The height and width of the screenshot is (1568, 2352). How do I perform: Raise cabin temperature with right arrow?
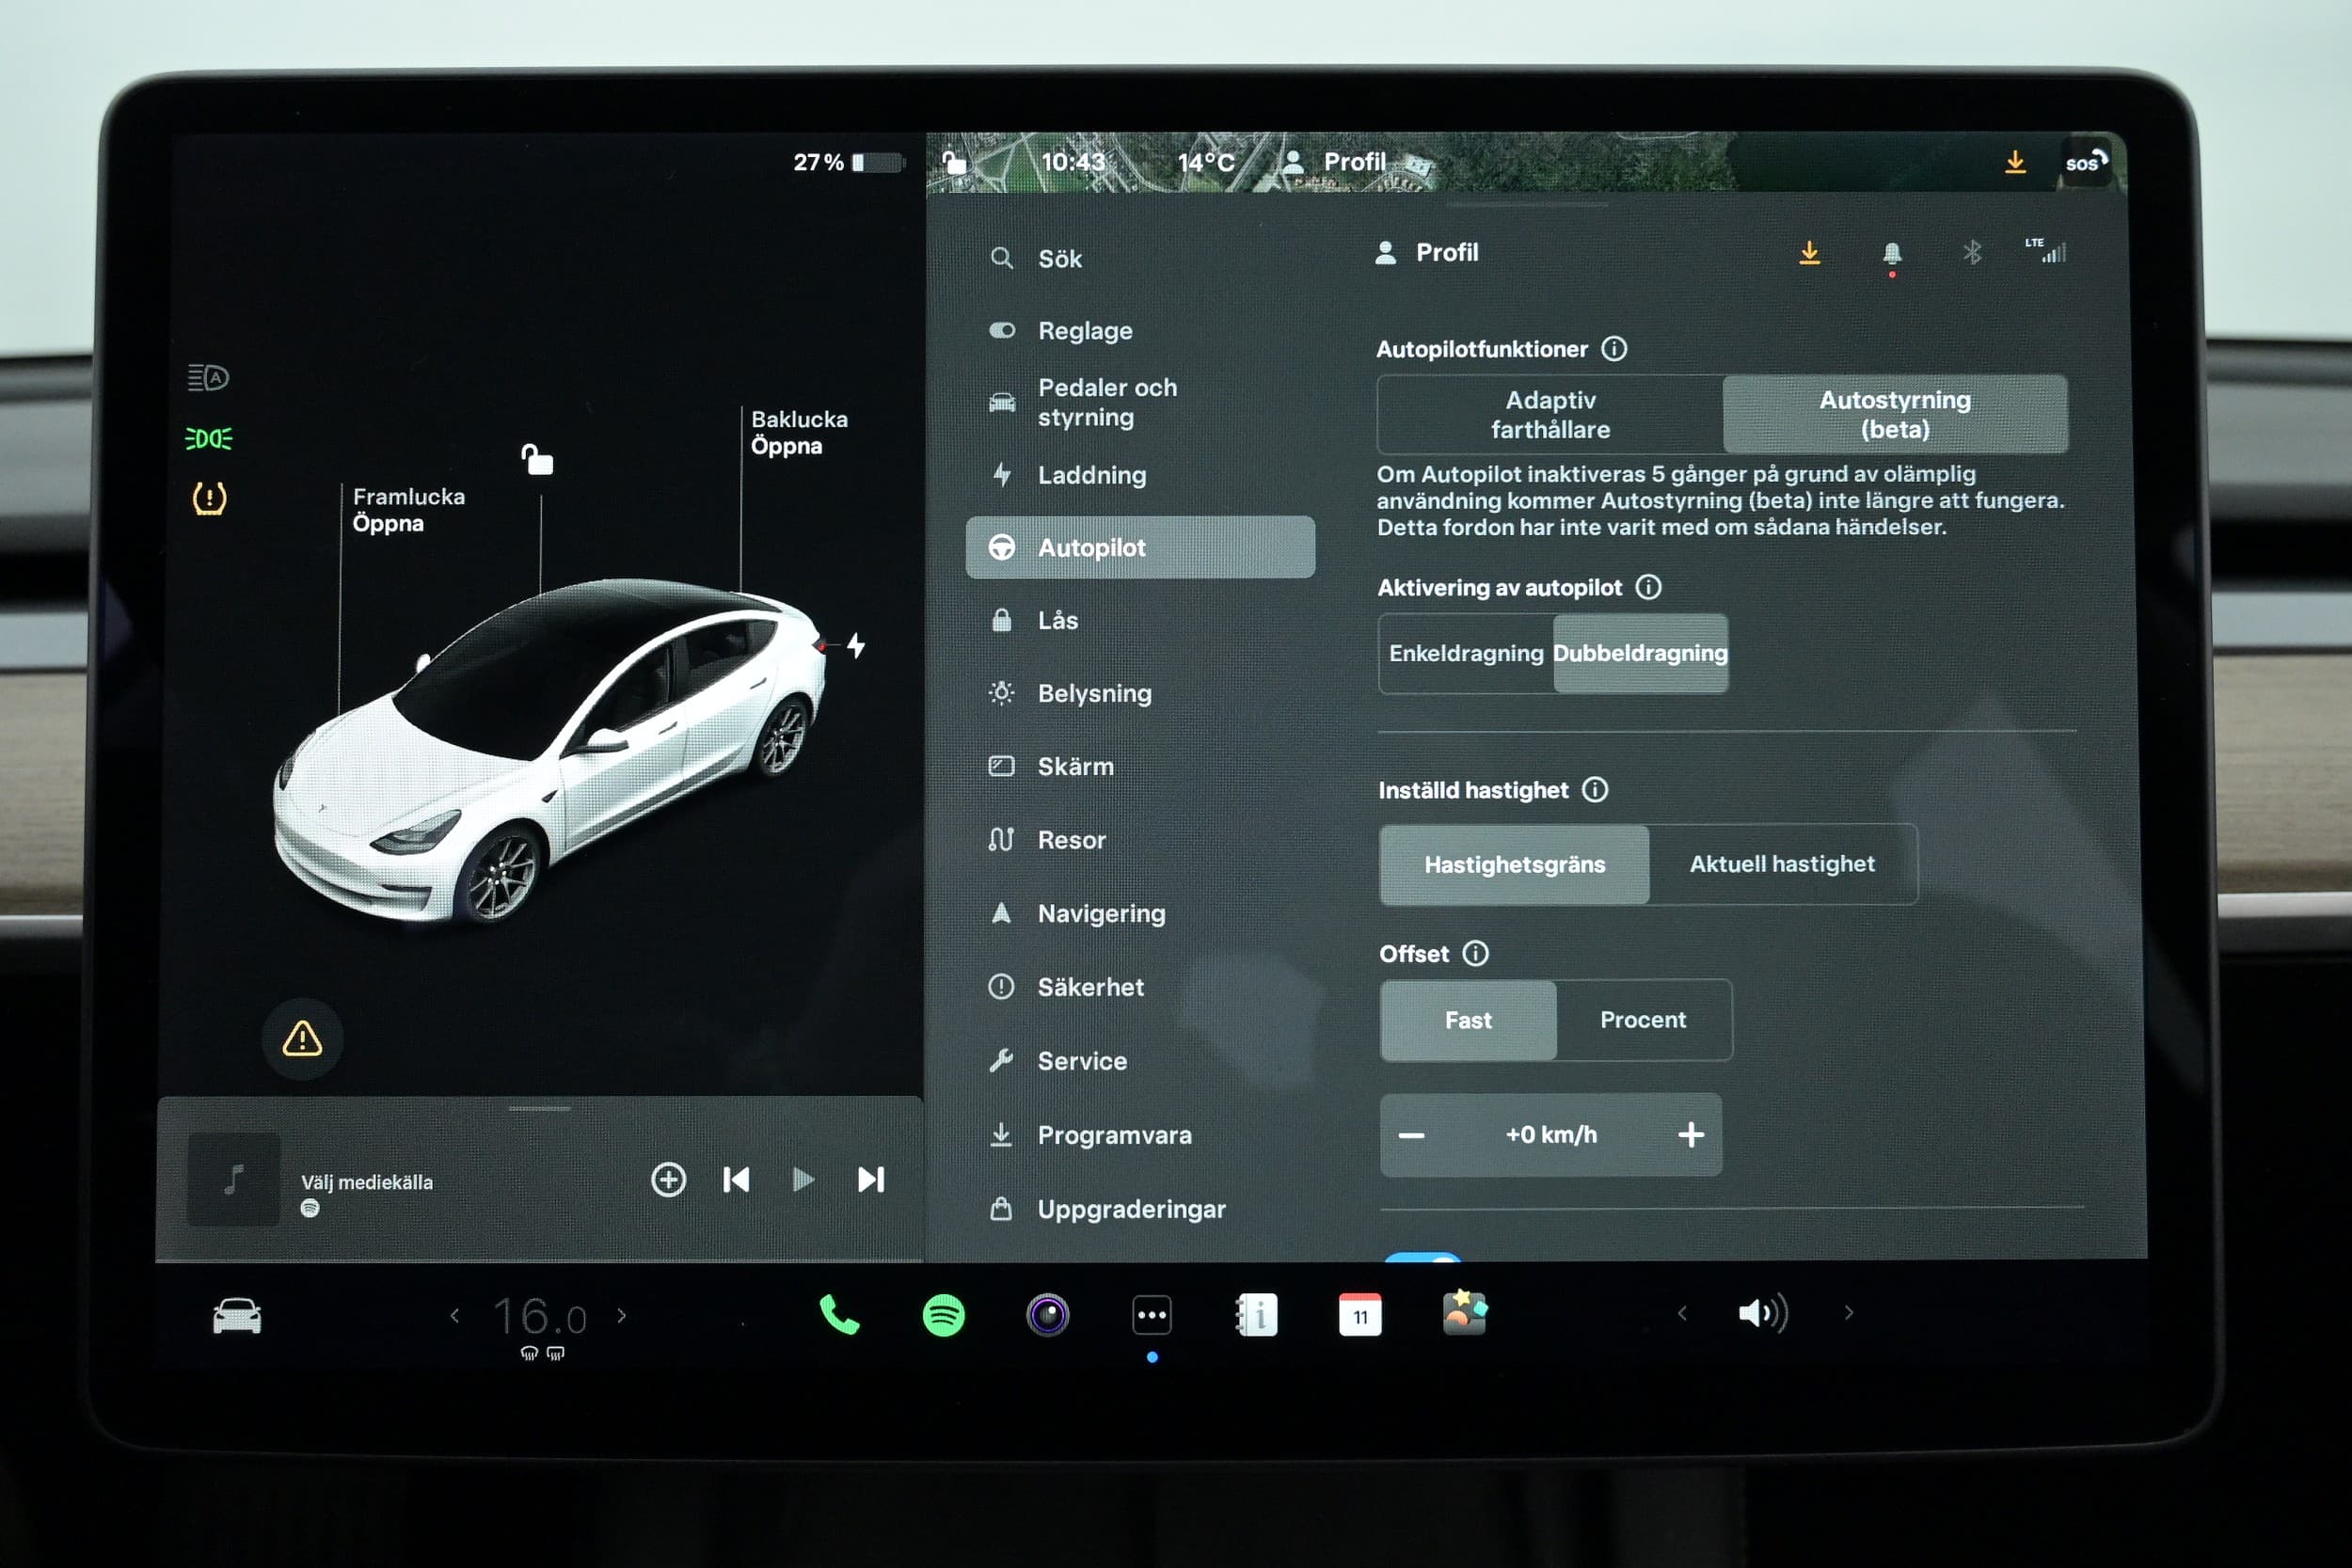(x=622, y=1315)
